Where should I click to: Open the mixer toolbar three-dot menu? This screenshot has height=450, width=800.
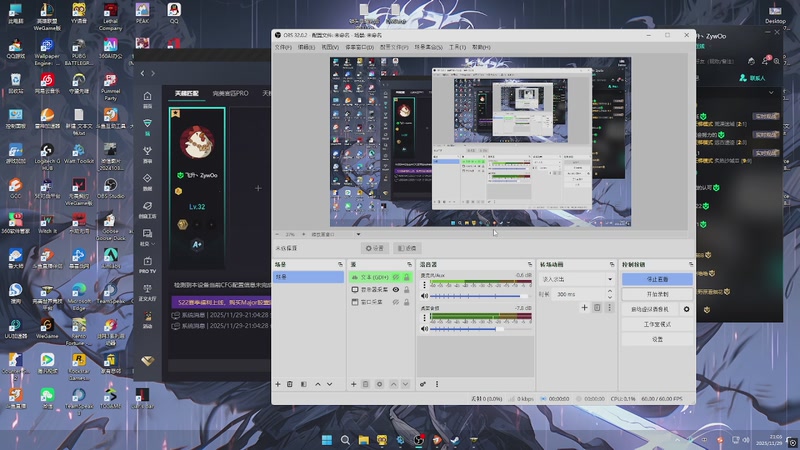point(437,384)
